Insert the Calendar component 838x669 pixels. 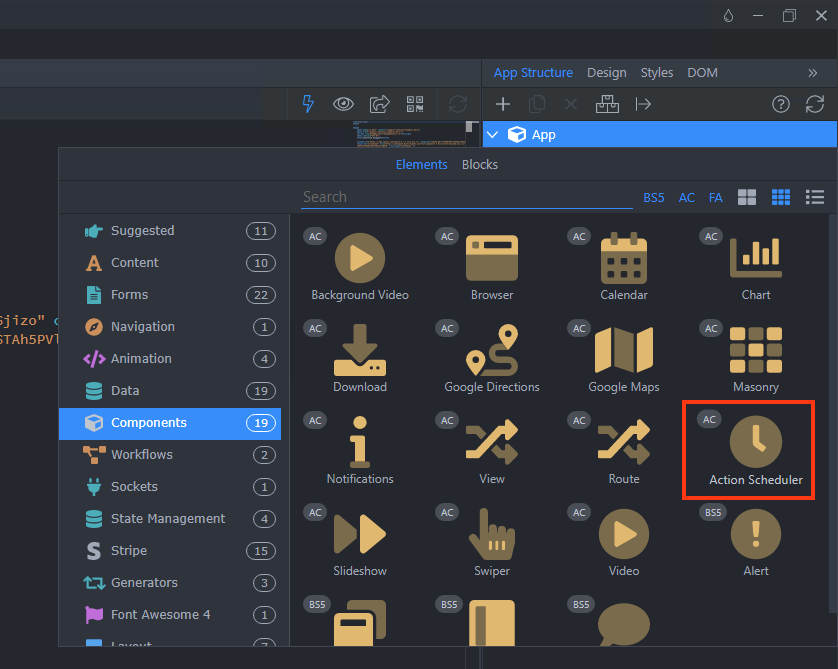[x=624, y=266]
